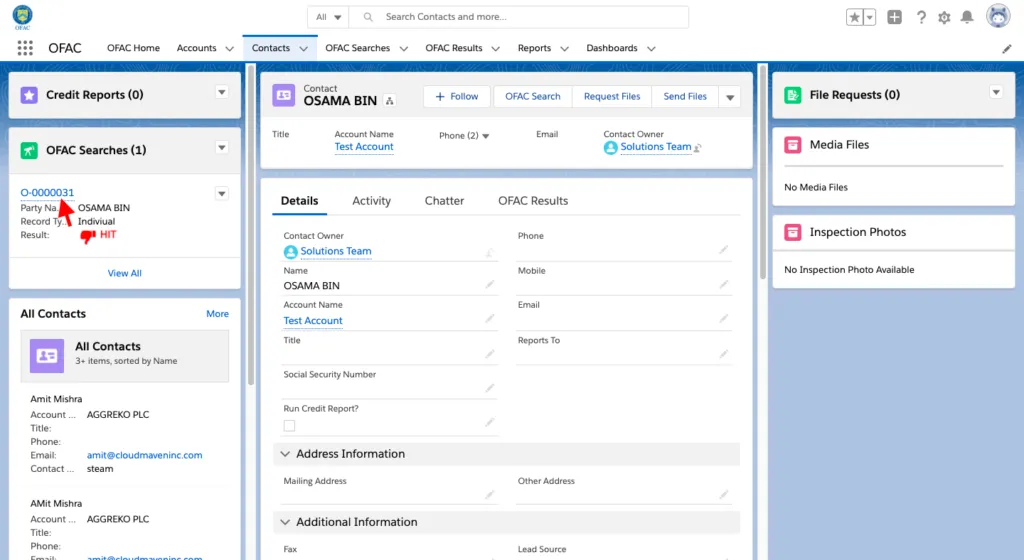Collapse the Address Information section
The image size is (1024, 560).
coord(285,454)
